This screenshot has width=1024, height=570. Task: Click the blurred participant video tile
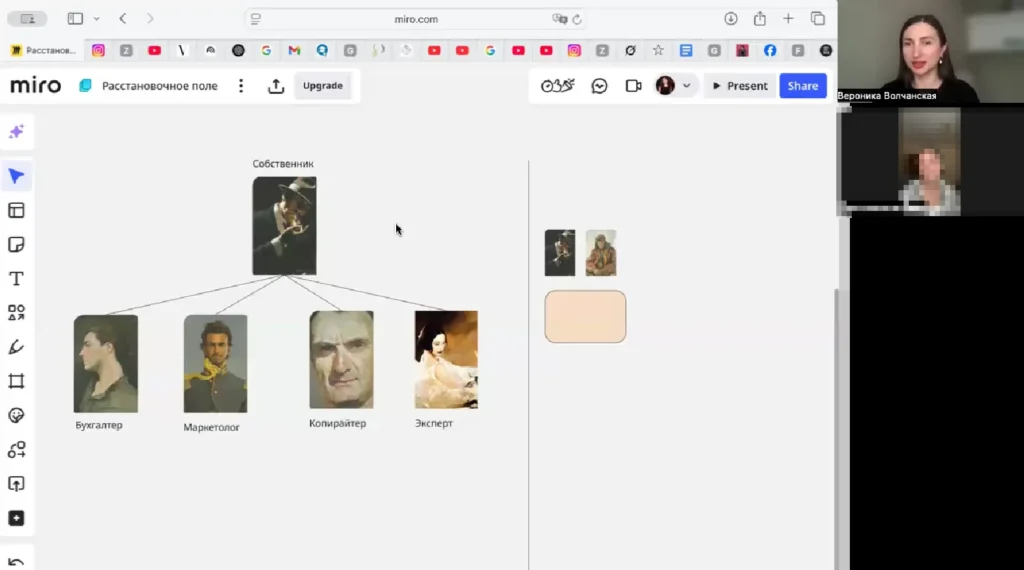[x=929, y=161]
